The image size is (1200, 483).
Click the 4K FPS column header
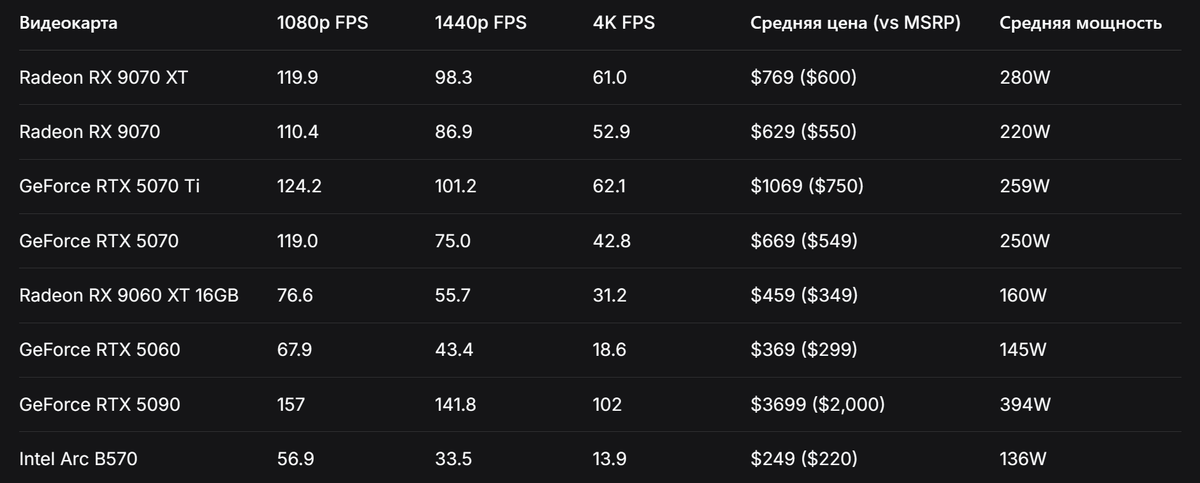click(624, 23)
